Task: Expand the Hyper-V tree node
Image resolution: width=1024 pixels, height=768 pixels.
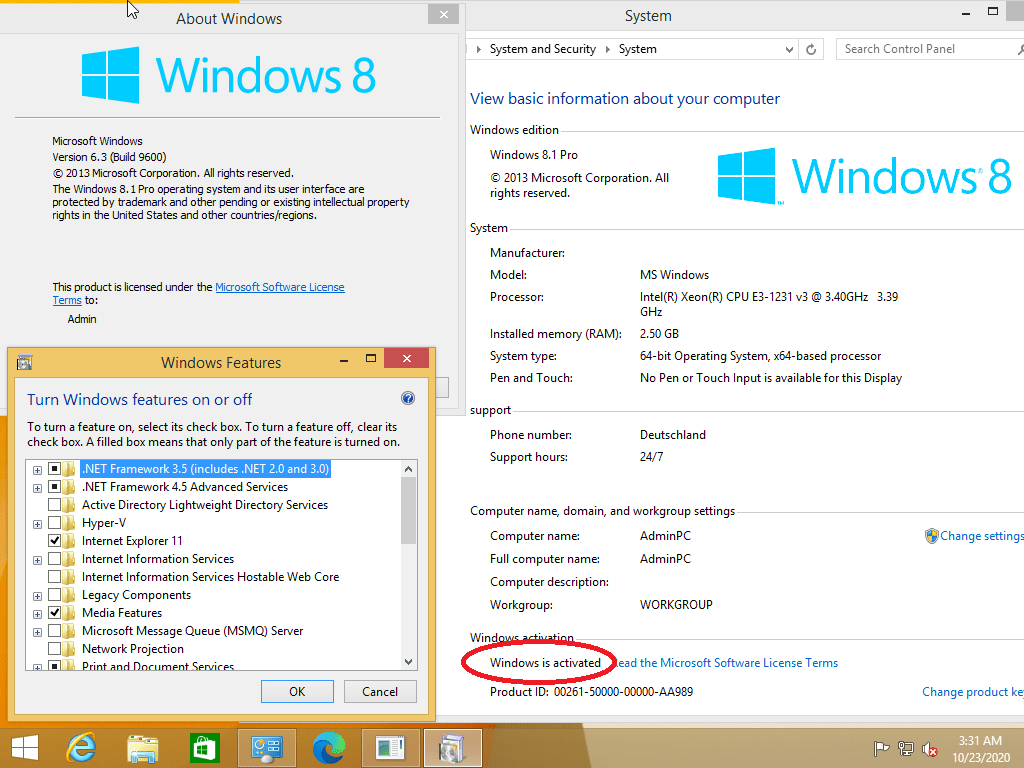Action: tap(37, 524)
